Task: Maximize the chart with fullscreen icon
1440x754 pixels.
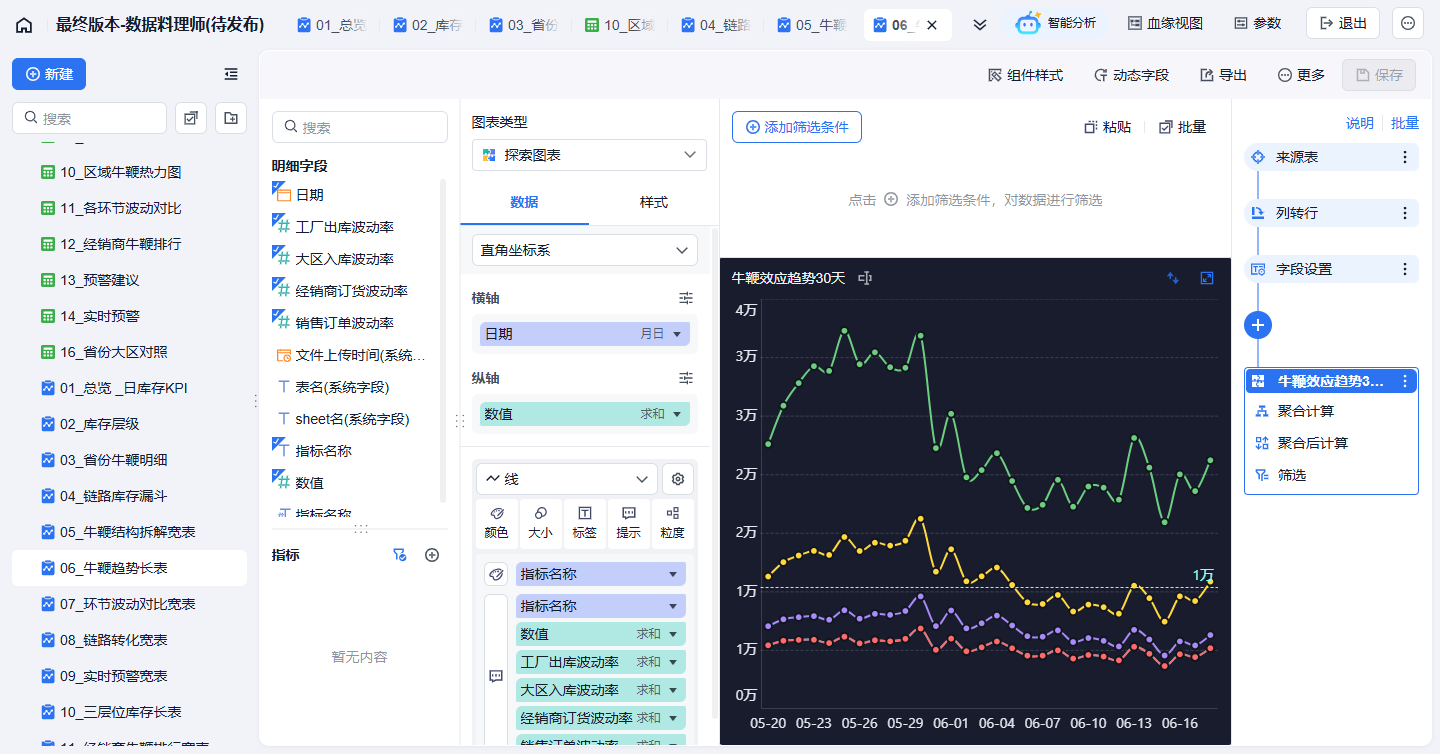Action: pos(1207,278)
